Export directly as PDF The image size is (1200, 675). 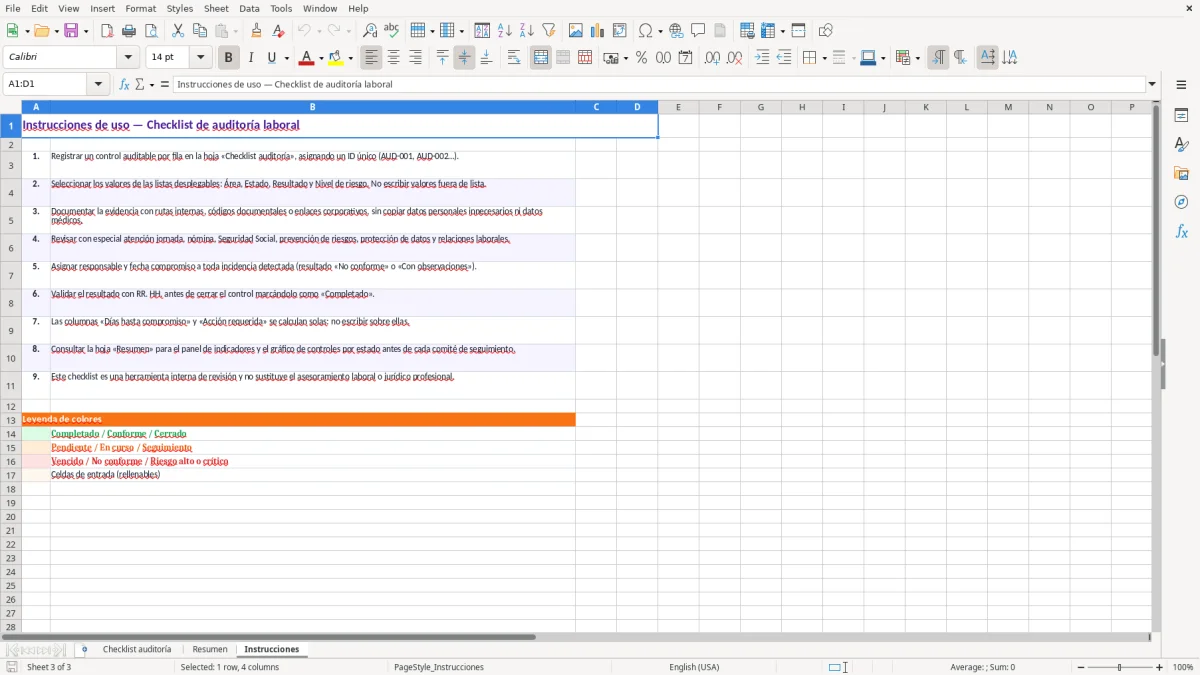(x=107, y=31)
